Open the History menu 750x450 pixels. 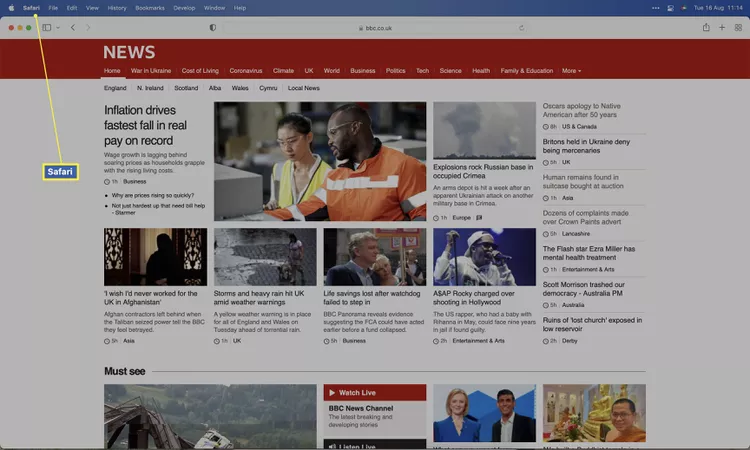point(117,8)
